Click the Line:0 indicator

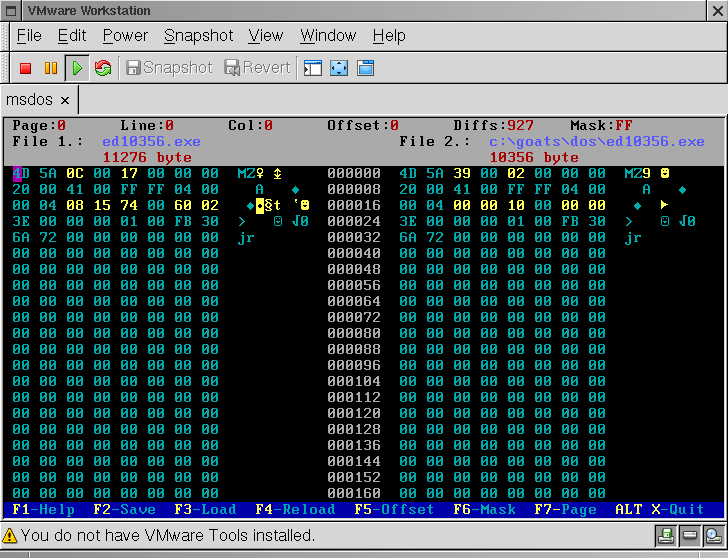click(147, 125)
